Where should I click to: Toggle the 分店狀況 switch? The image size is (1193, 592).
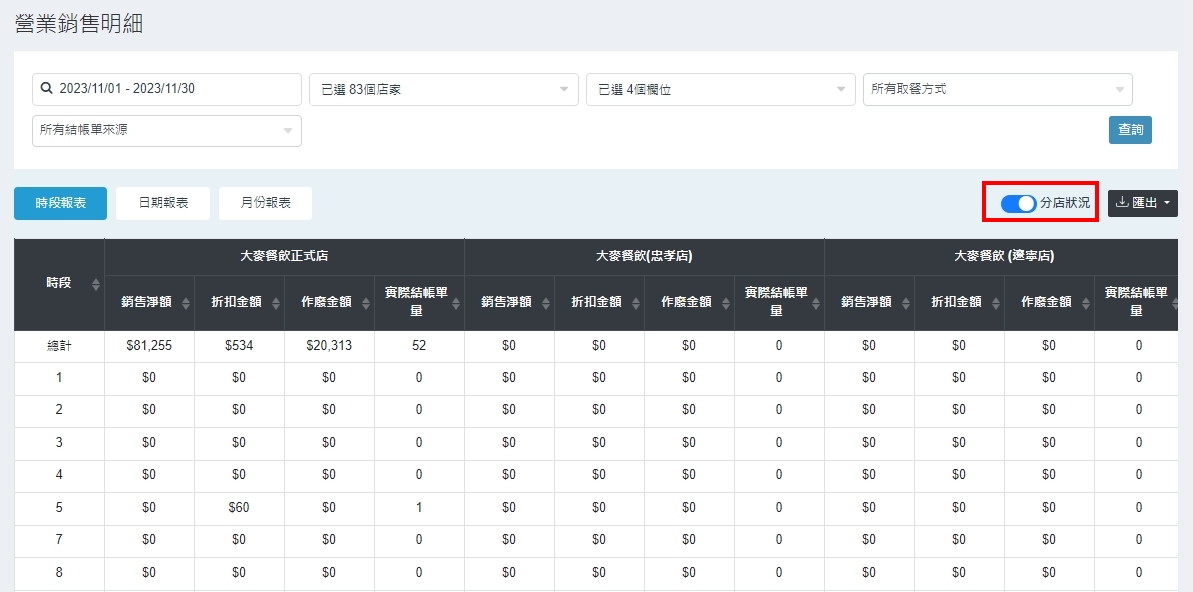(x=1019, y=203)
